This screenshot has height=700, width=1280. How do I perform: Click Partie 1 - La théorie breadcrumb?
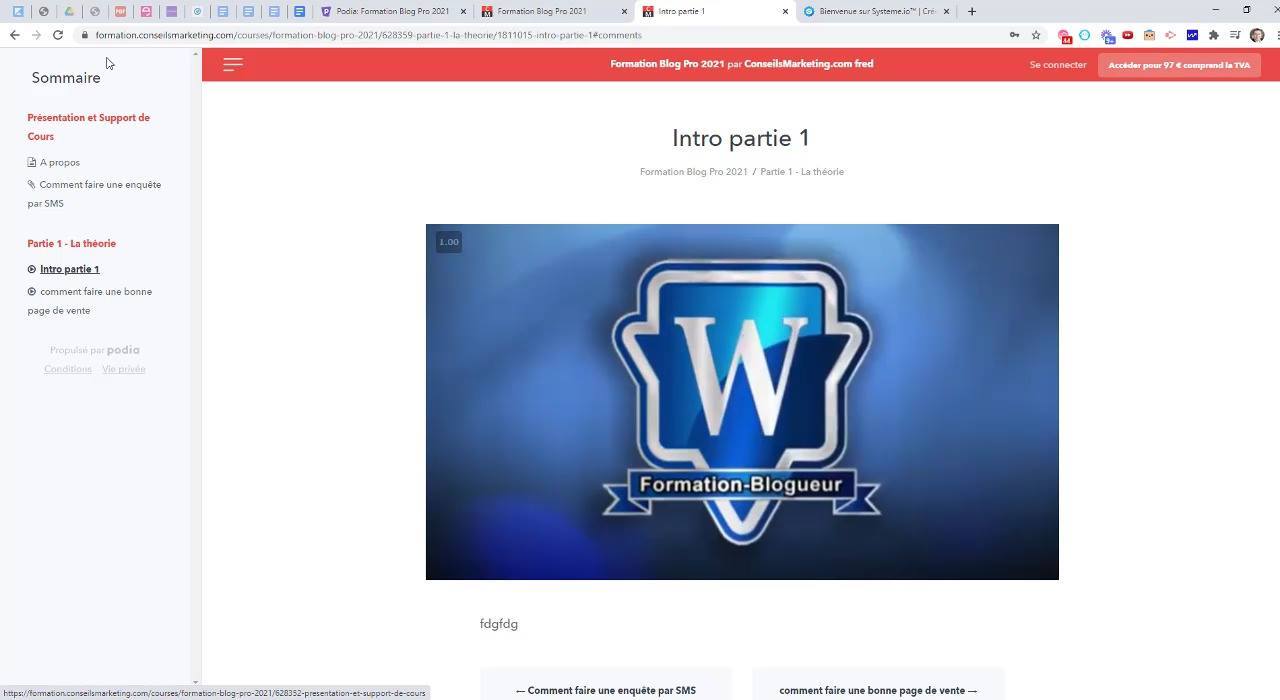coord(802,172)
